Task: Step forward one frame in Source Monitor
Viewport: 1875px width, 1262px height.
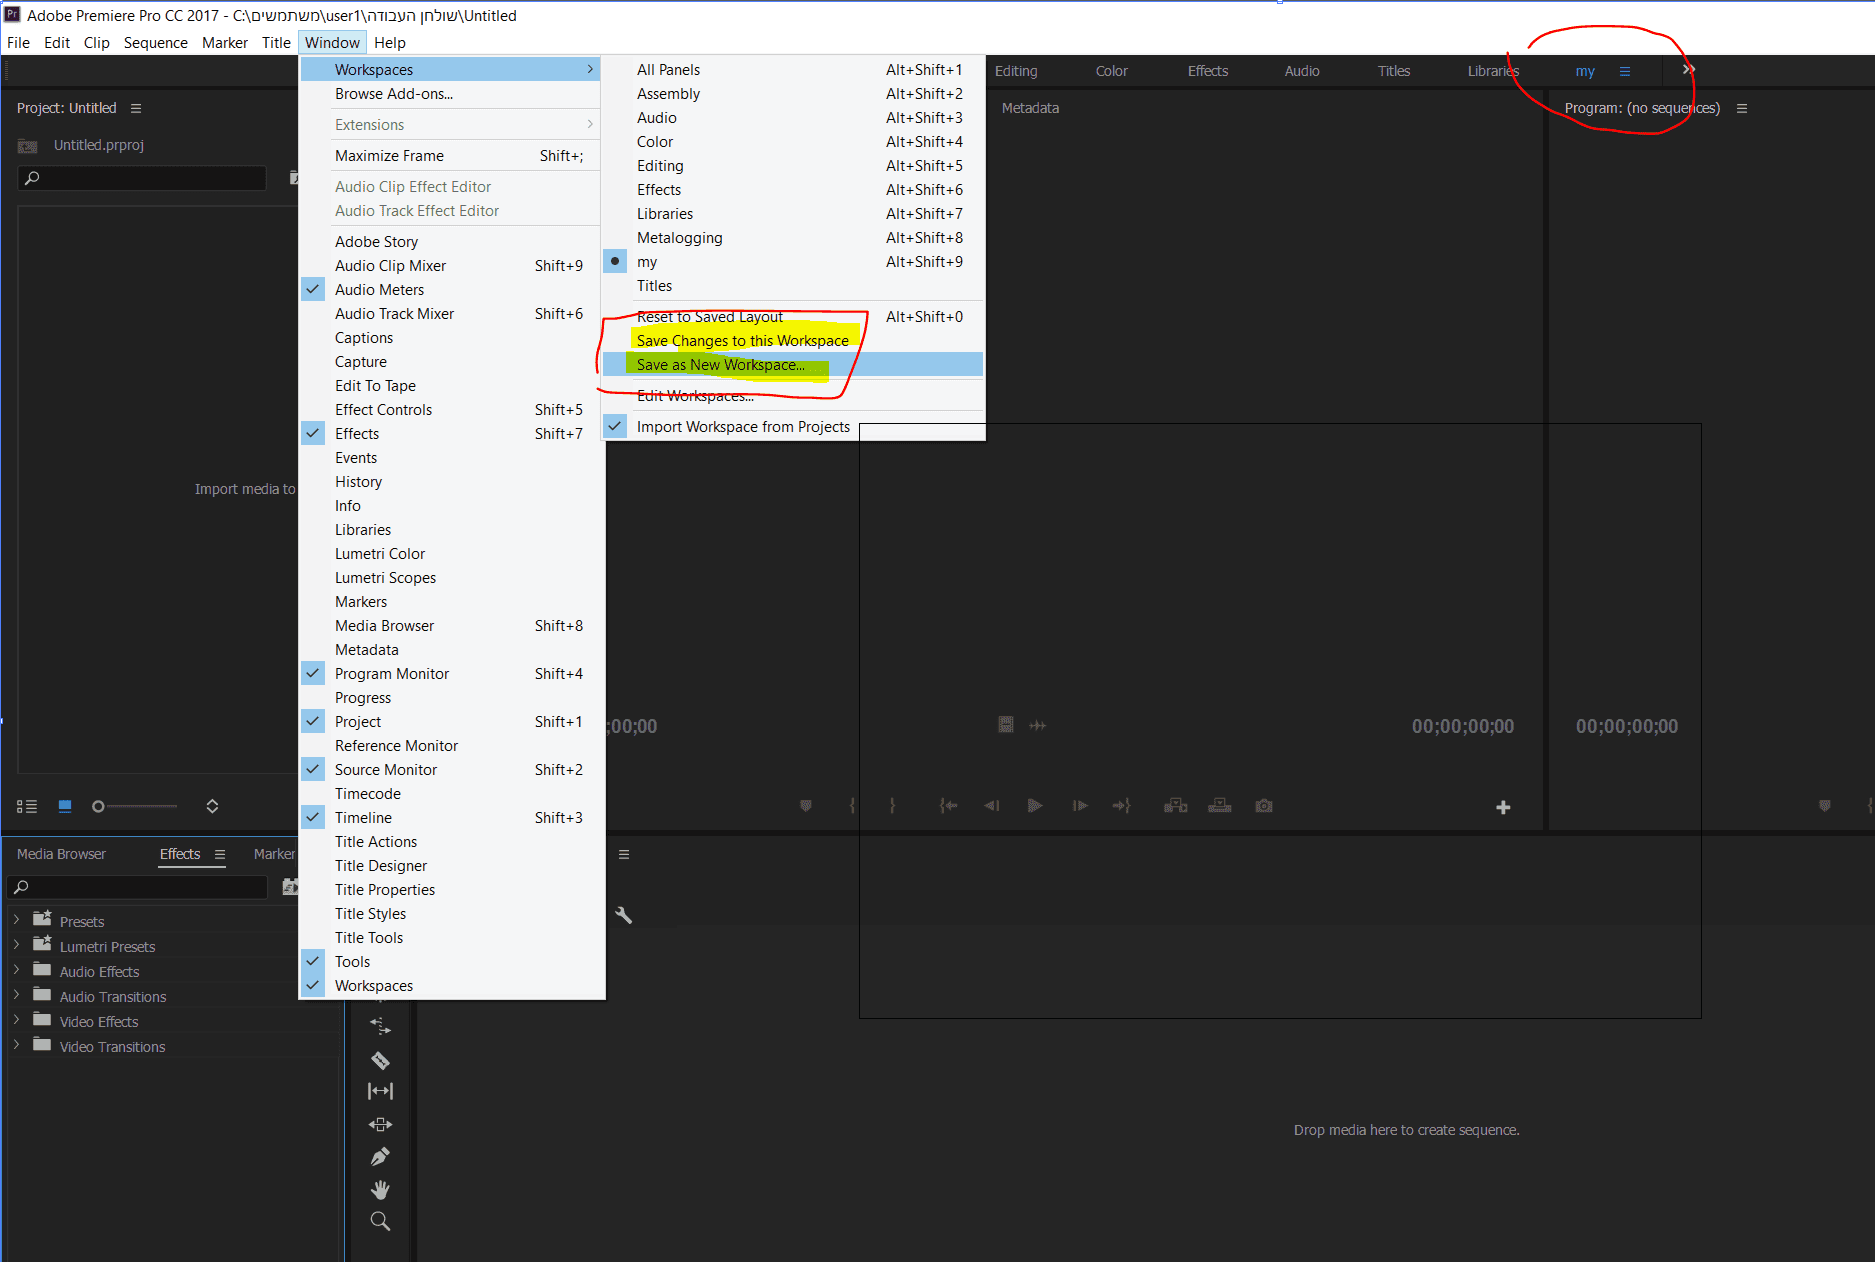Action: coord(1080,806)
